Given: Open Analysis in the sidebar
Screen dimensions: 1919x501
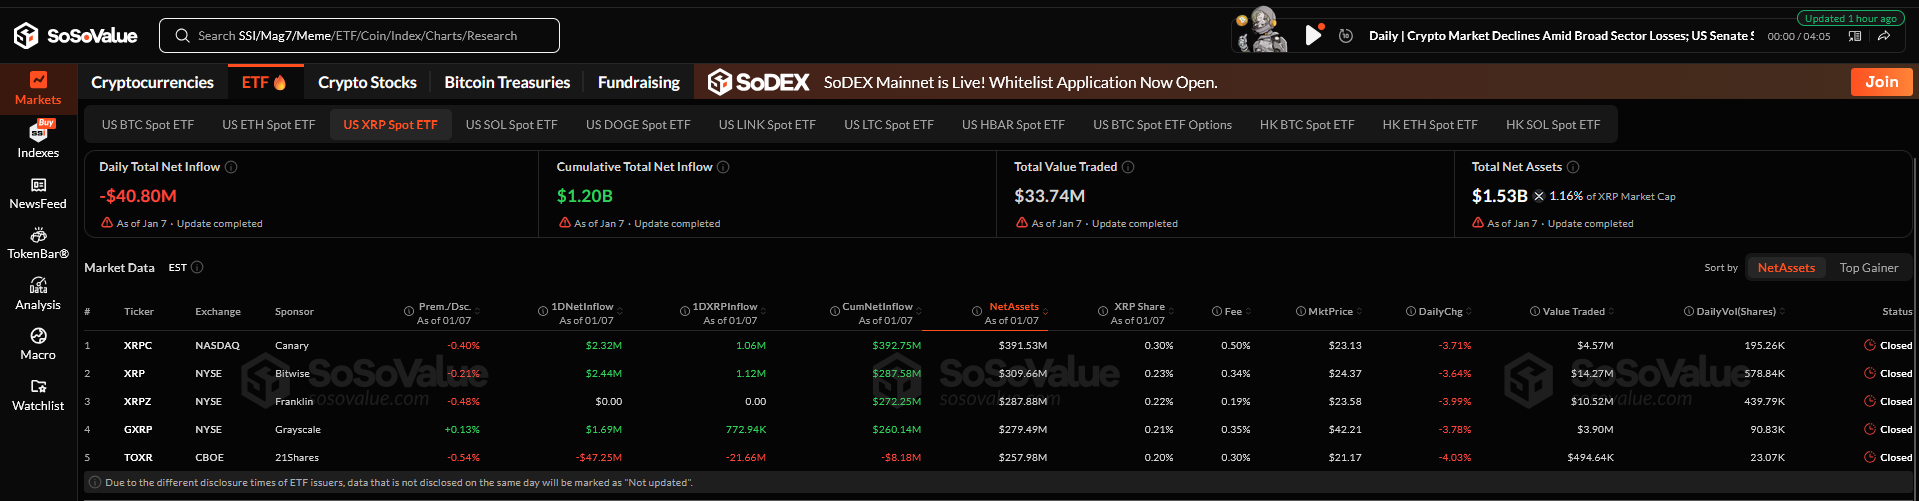Looking at the screenshot, I should (x=38, y=295).
